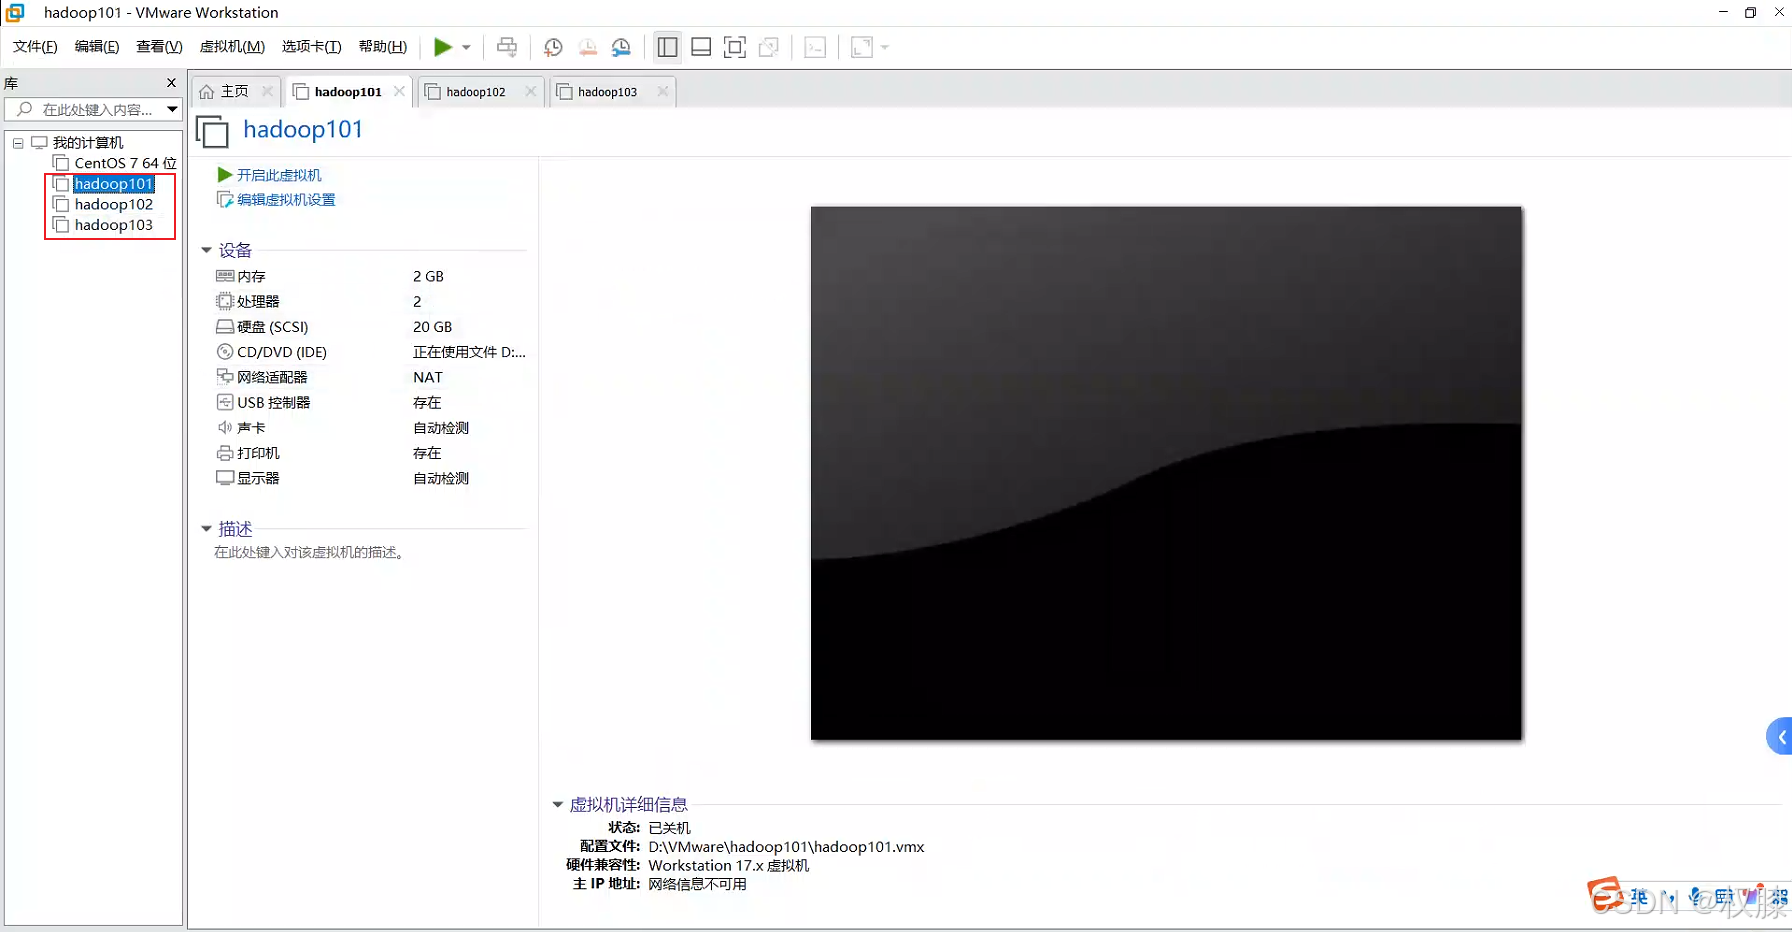The image size is (1792, 932).
Task: Click the 处理器 processor device row
Action: click(x=370, y=301)
